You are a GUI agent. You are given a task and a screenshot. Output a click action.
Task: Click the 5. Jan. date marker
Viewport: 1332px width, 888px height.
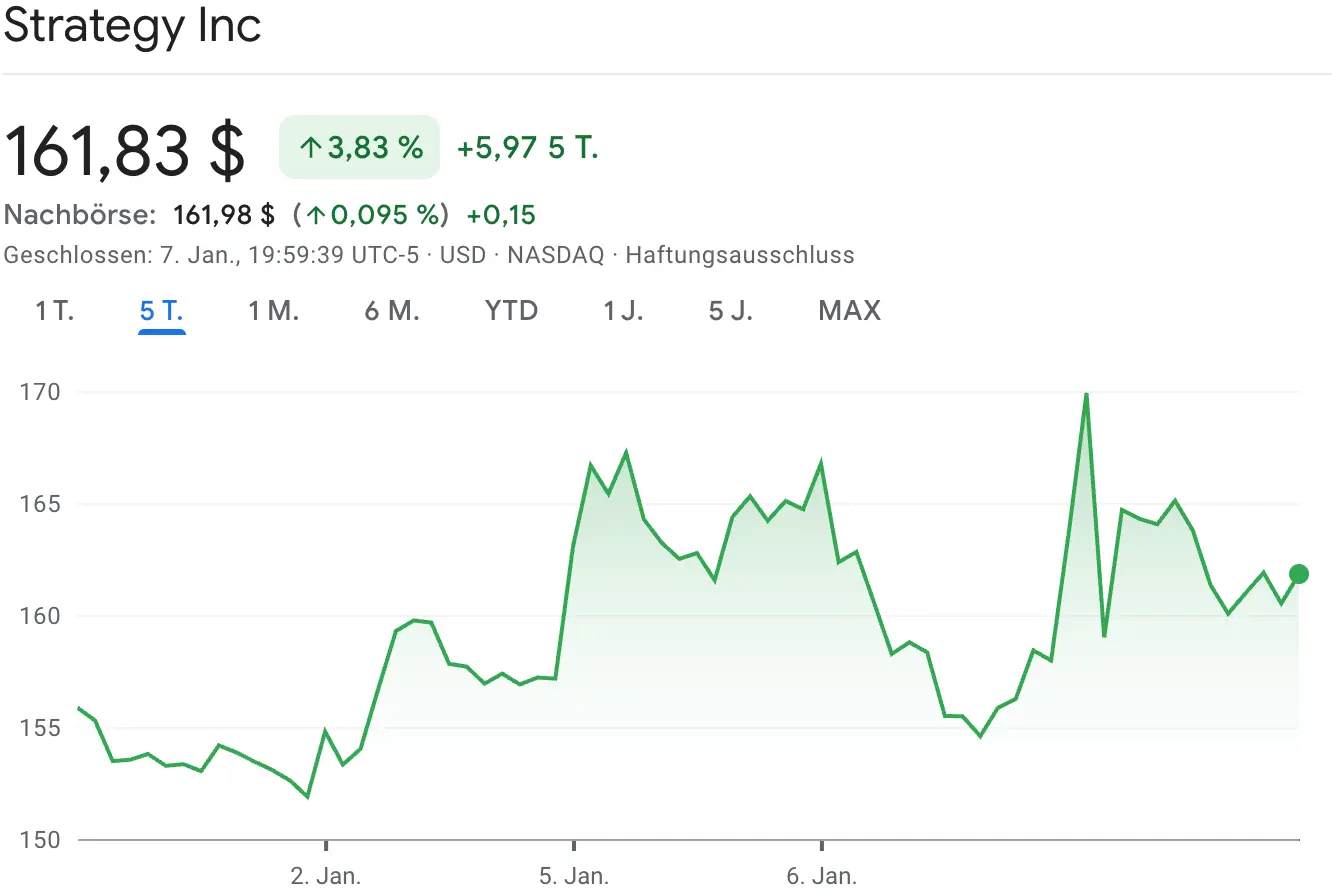coord(574,876)
